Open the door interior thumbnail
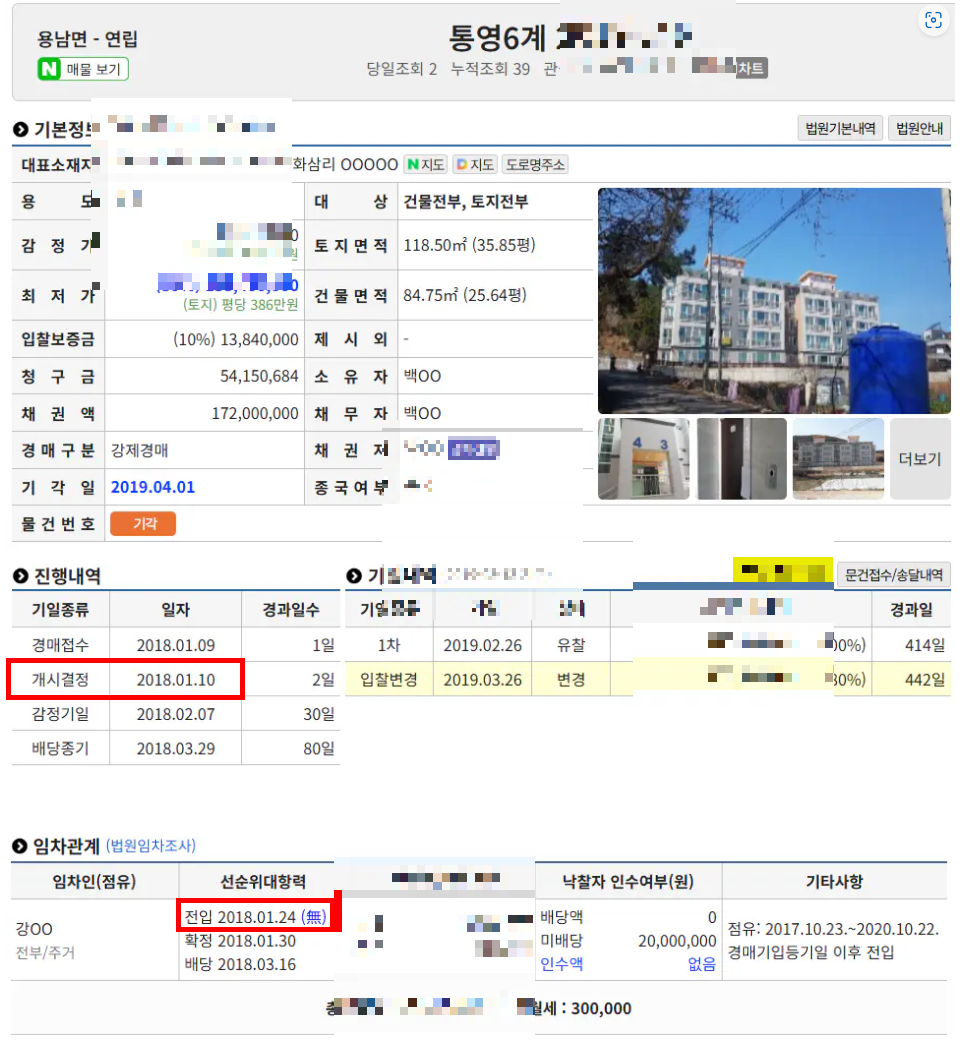The image size is (965, 1040). tap(741, 459)
